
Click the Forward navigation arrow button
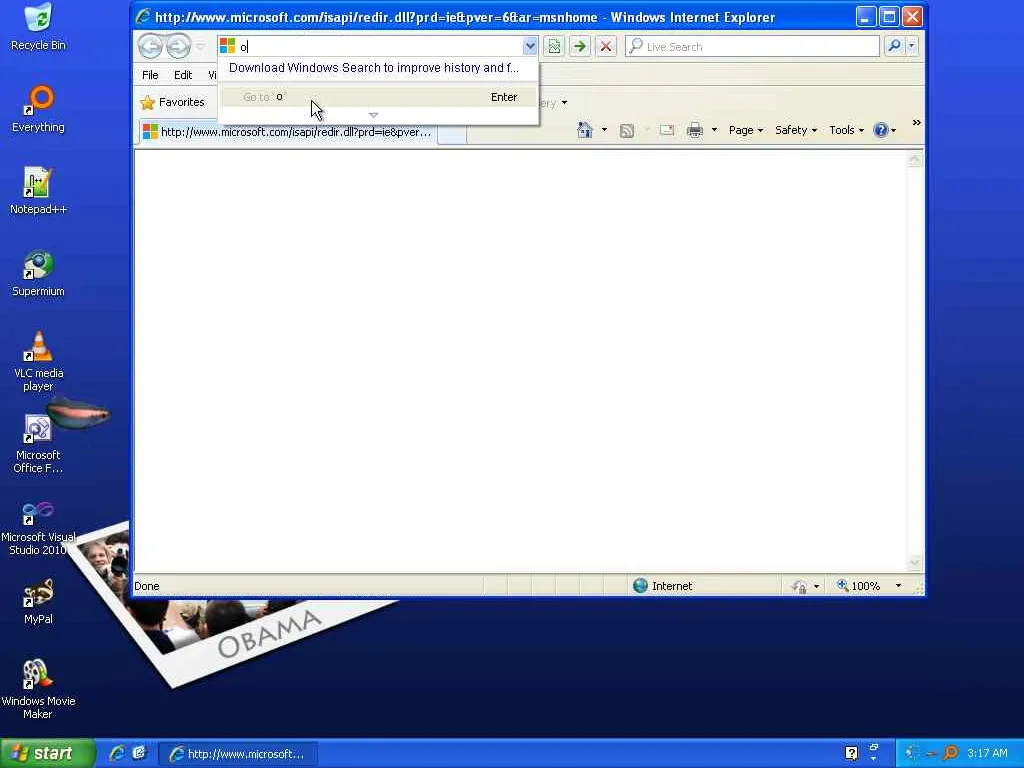(178, 46)
